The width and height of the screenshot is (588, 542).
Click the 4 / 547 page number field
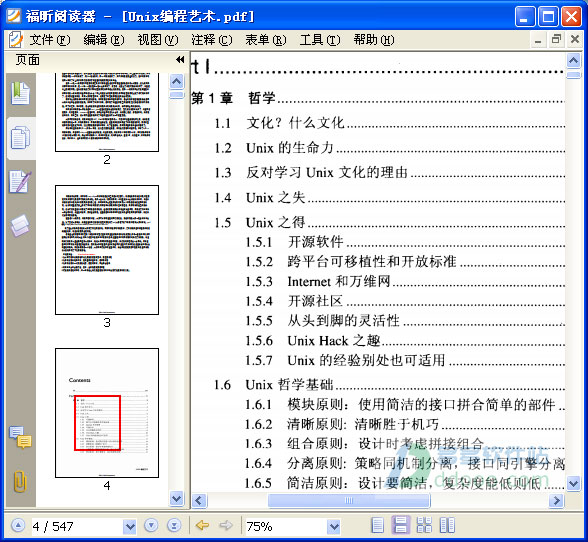[x=77, y=526]
